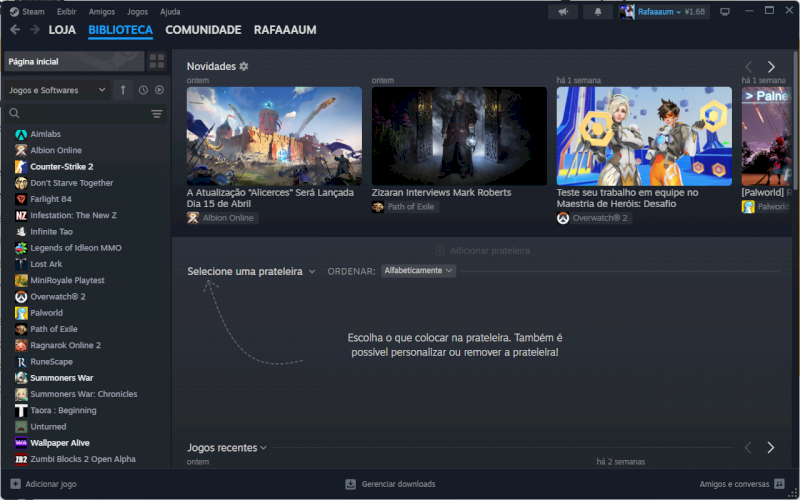The height and width of the screenshot is (500, 800).
Task: Click the Counter-Strike 2 game icon
Action: click(x=21, y=166)
